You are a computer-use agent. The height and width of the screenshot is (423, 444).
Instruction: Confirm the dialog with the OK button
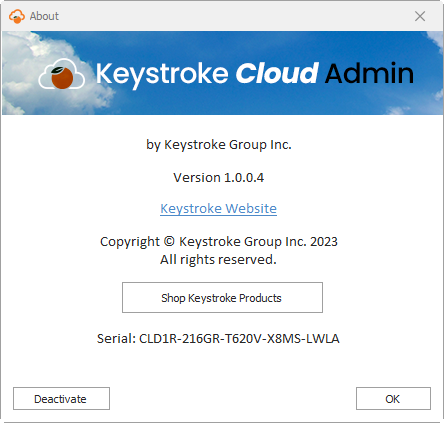393,399
